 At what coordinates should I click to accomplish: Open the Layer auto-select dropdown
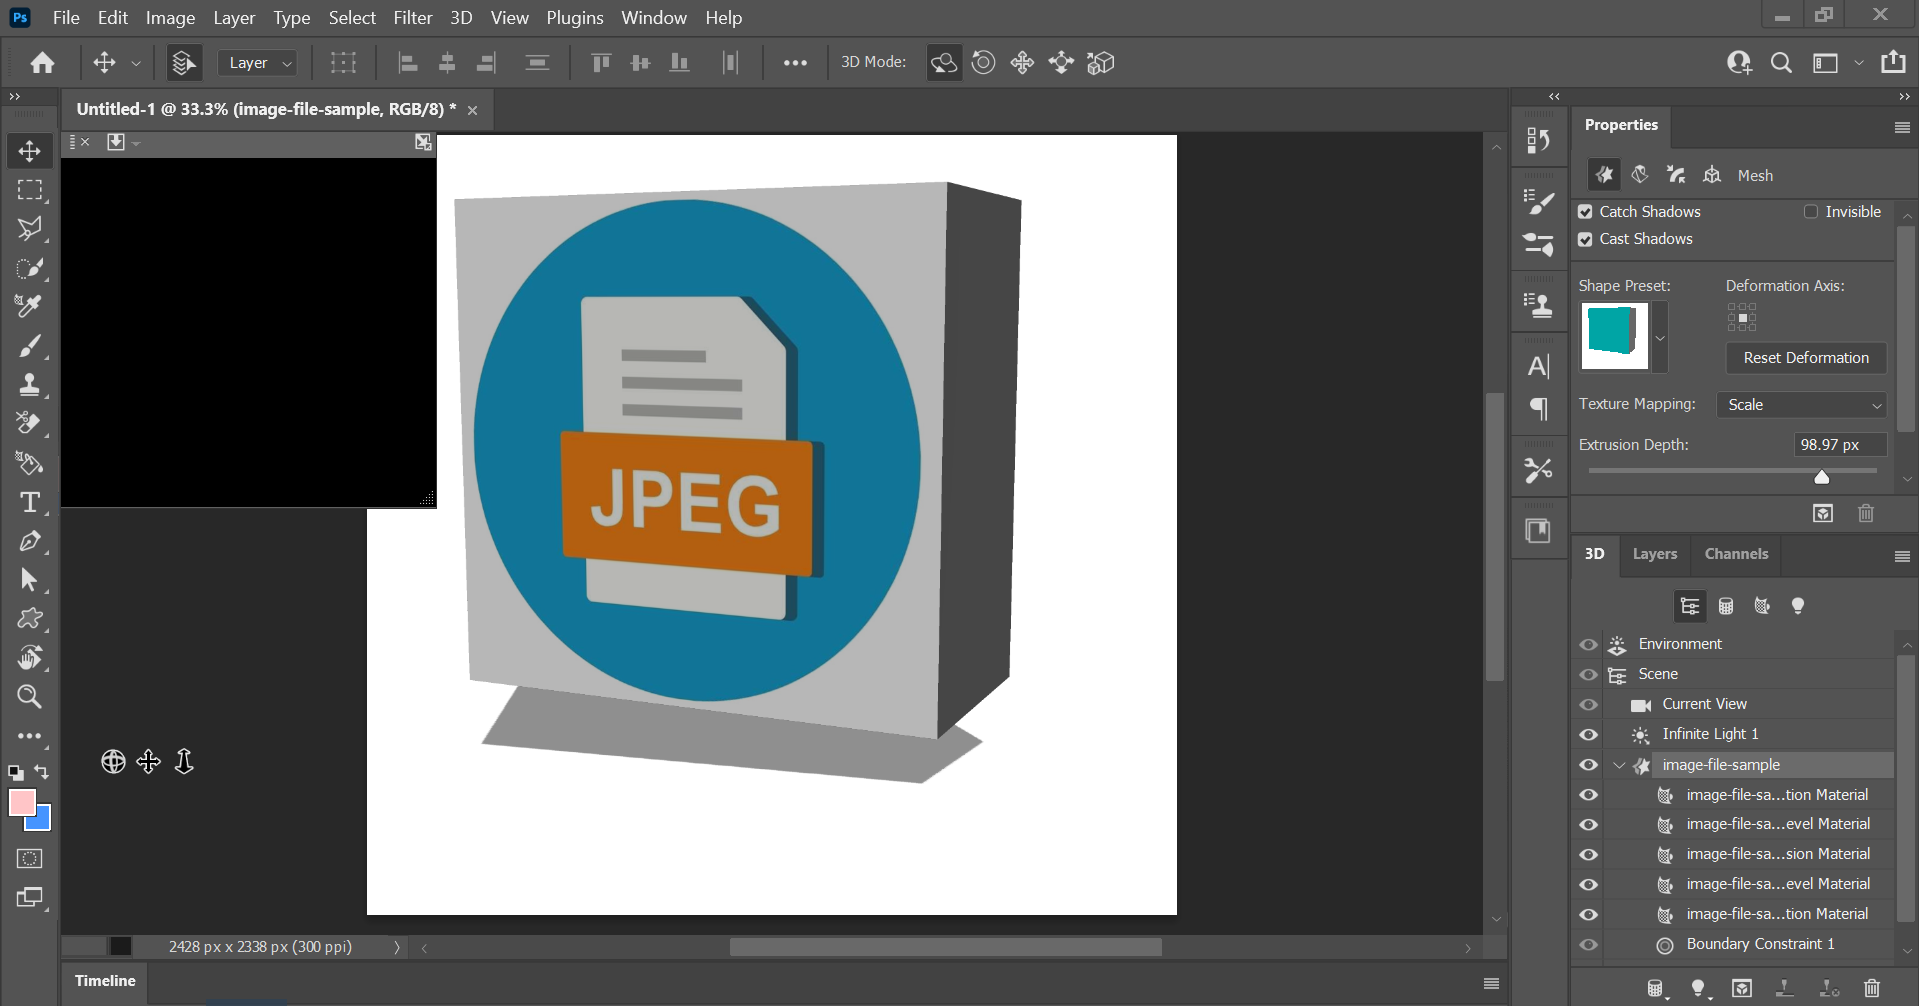(258, 63)
